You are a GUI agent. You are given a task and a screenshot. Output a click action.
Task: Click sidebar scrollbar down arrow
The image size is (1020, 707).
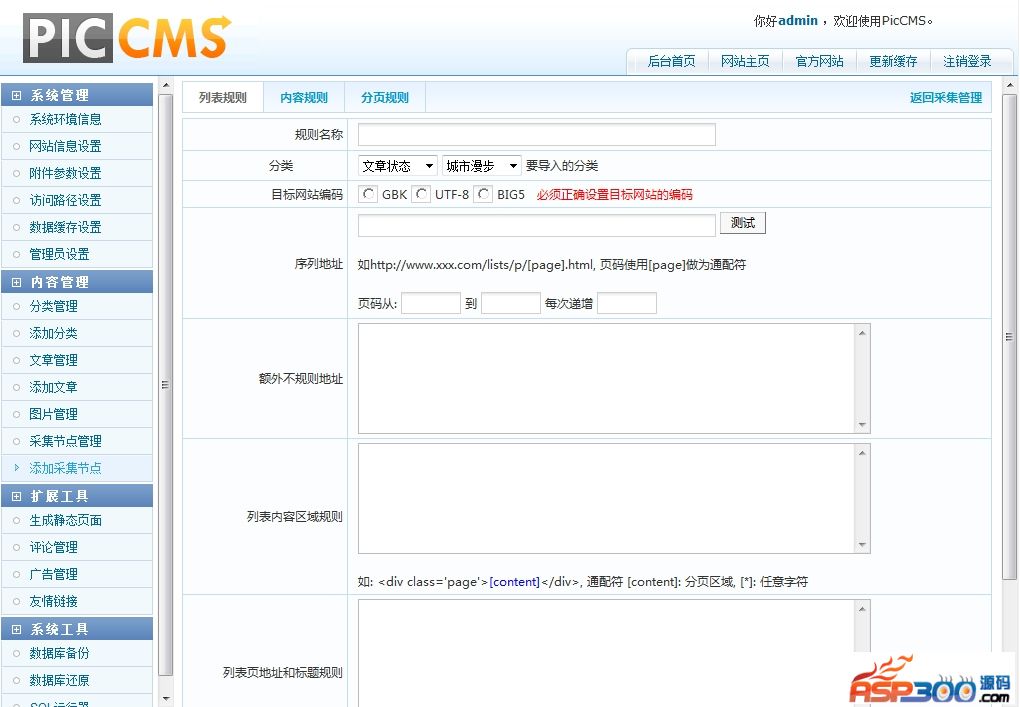coord(166,699)
